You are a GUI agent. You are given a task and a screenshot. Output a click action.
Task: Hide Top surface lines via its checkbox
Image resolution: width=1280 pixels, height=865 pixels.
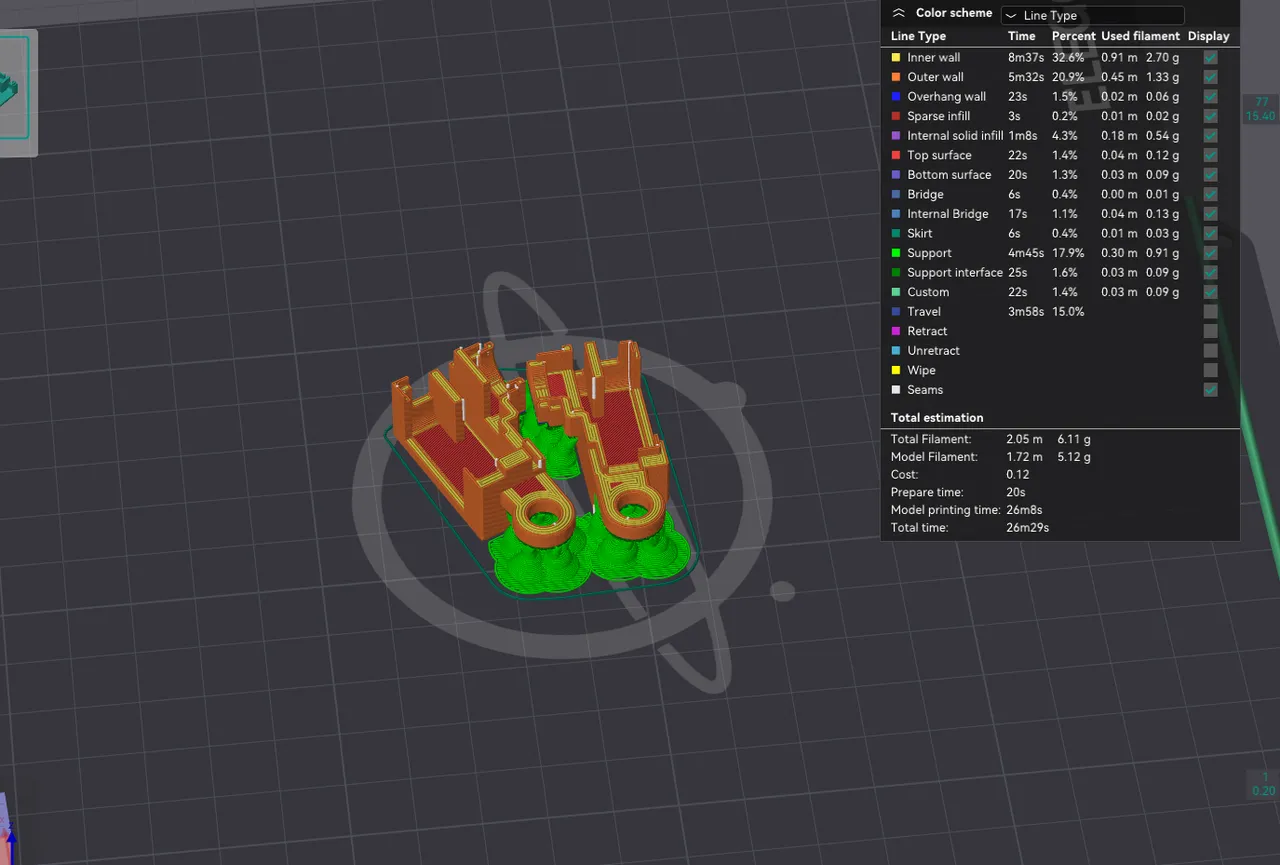click(1211, 155)
